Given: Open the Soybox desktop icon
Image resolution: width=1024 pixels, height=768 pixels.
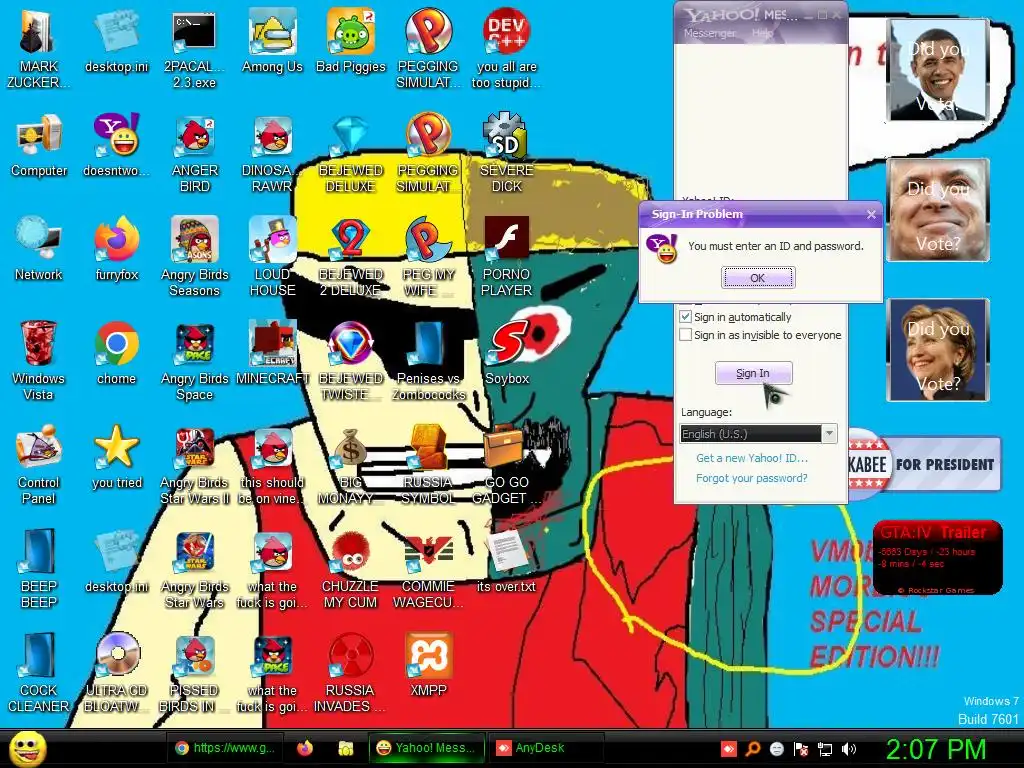Looking at the screenshot, I should tap(507, 353).
